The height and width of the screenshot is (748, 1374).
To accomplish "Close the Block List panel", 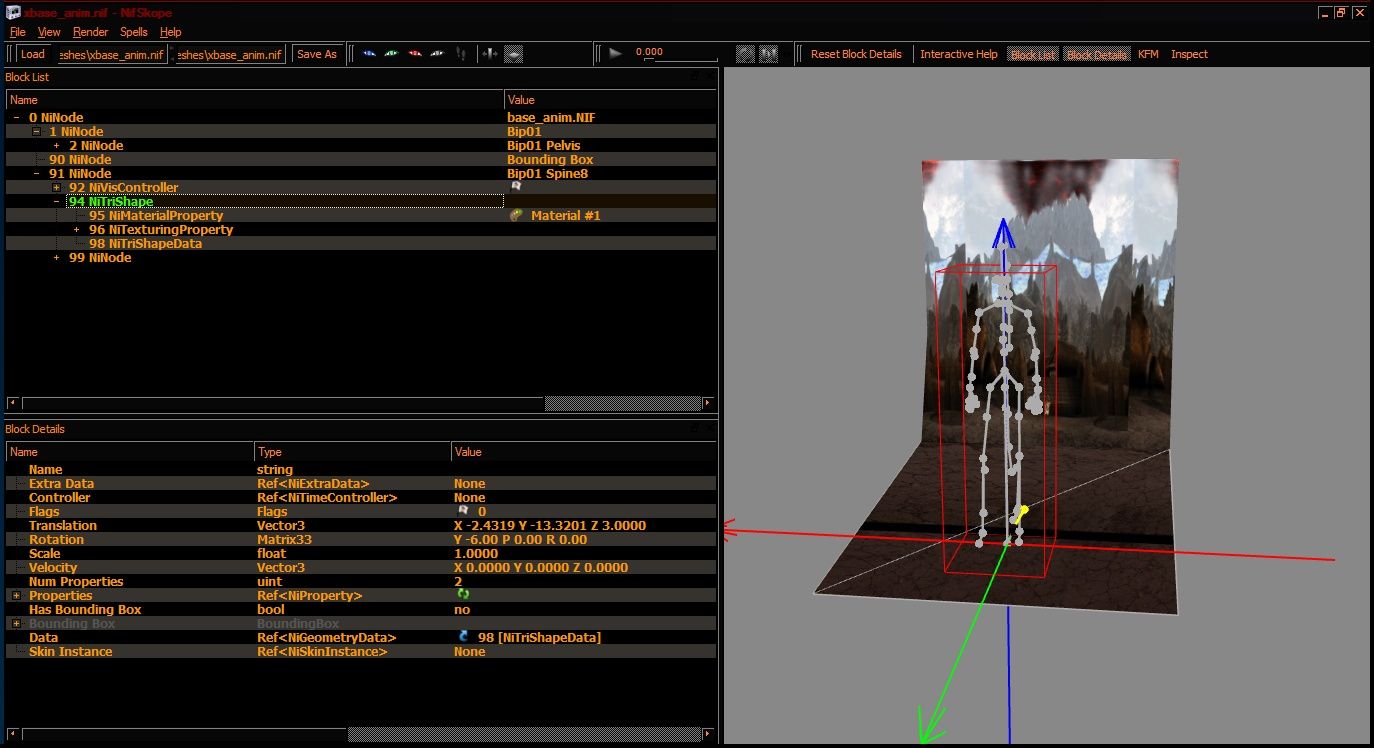I will [710, 77].
